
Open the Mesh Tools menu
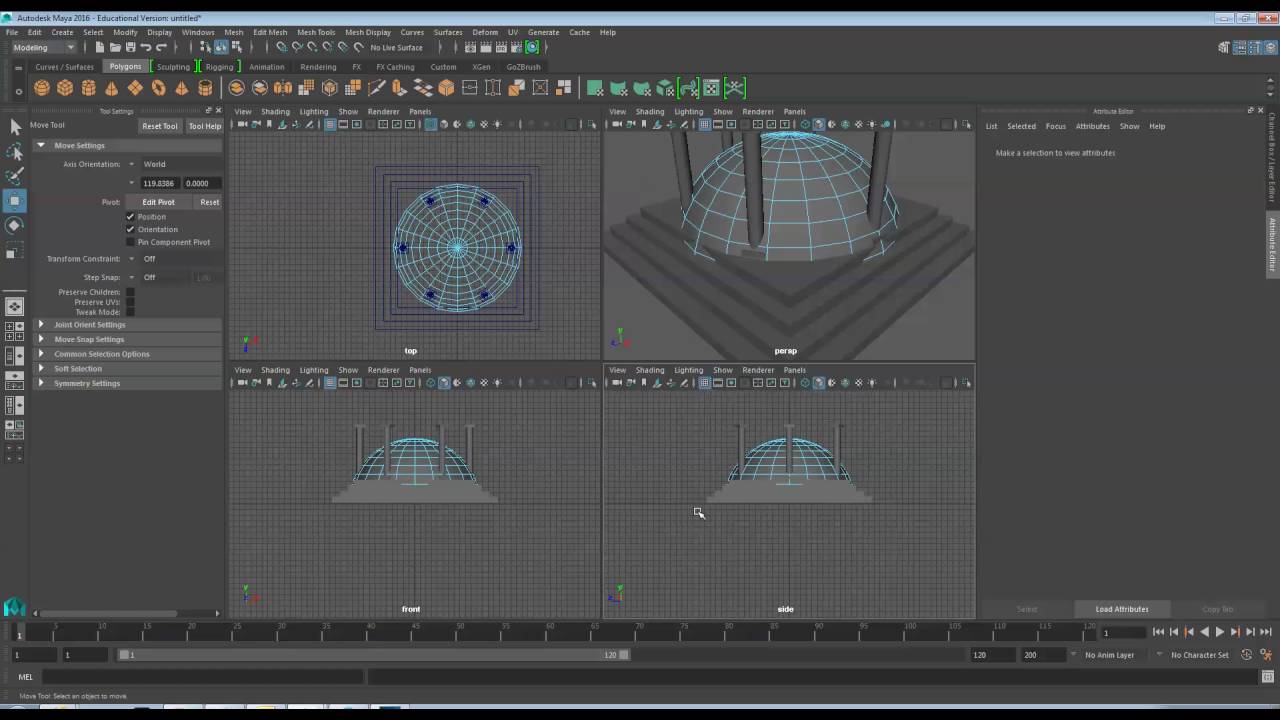pyautogui.click(x=315, y=32)
